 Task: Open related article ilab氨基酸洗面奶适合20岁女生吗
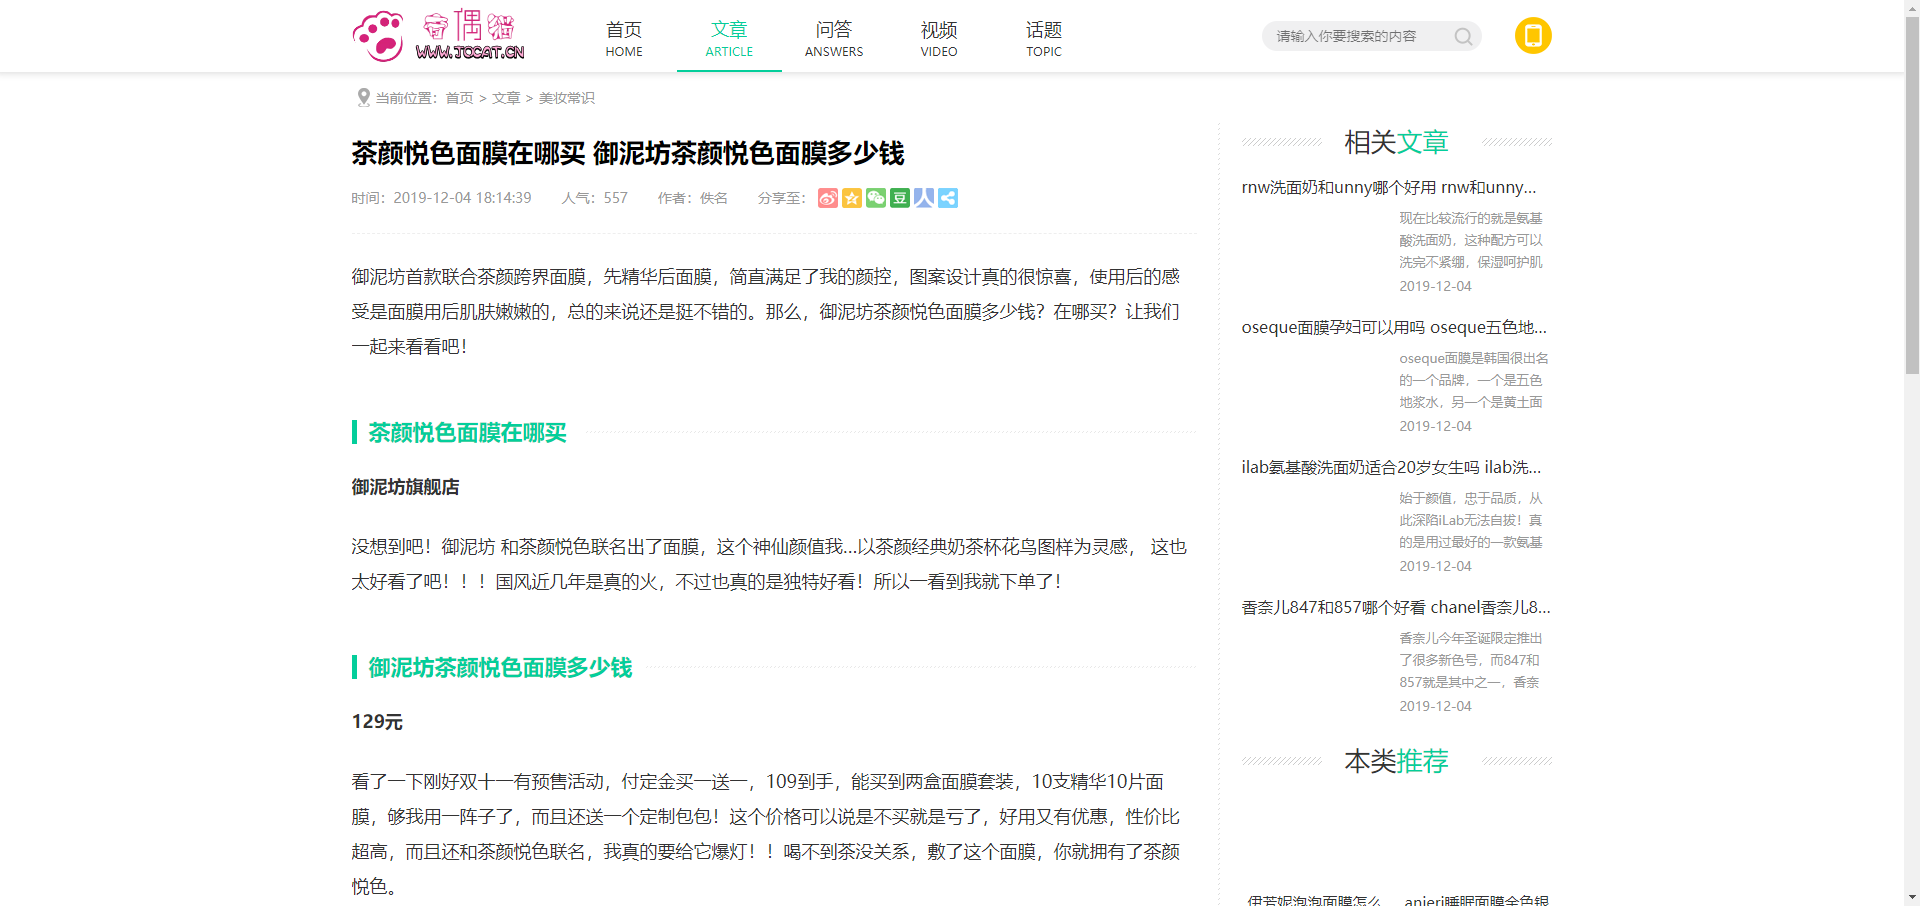point(1391,467)
